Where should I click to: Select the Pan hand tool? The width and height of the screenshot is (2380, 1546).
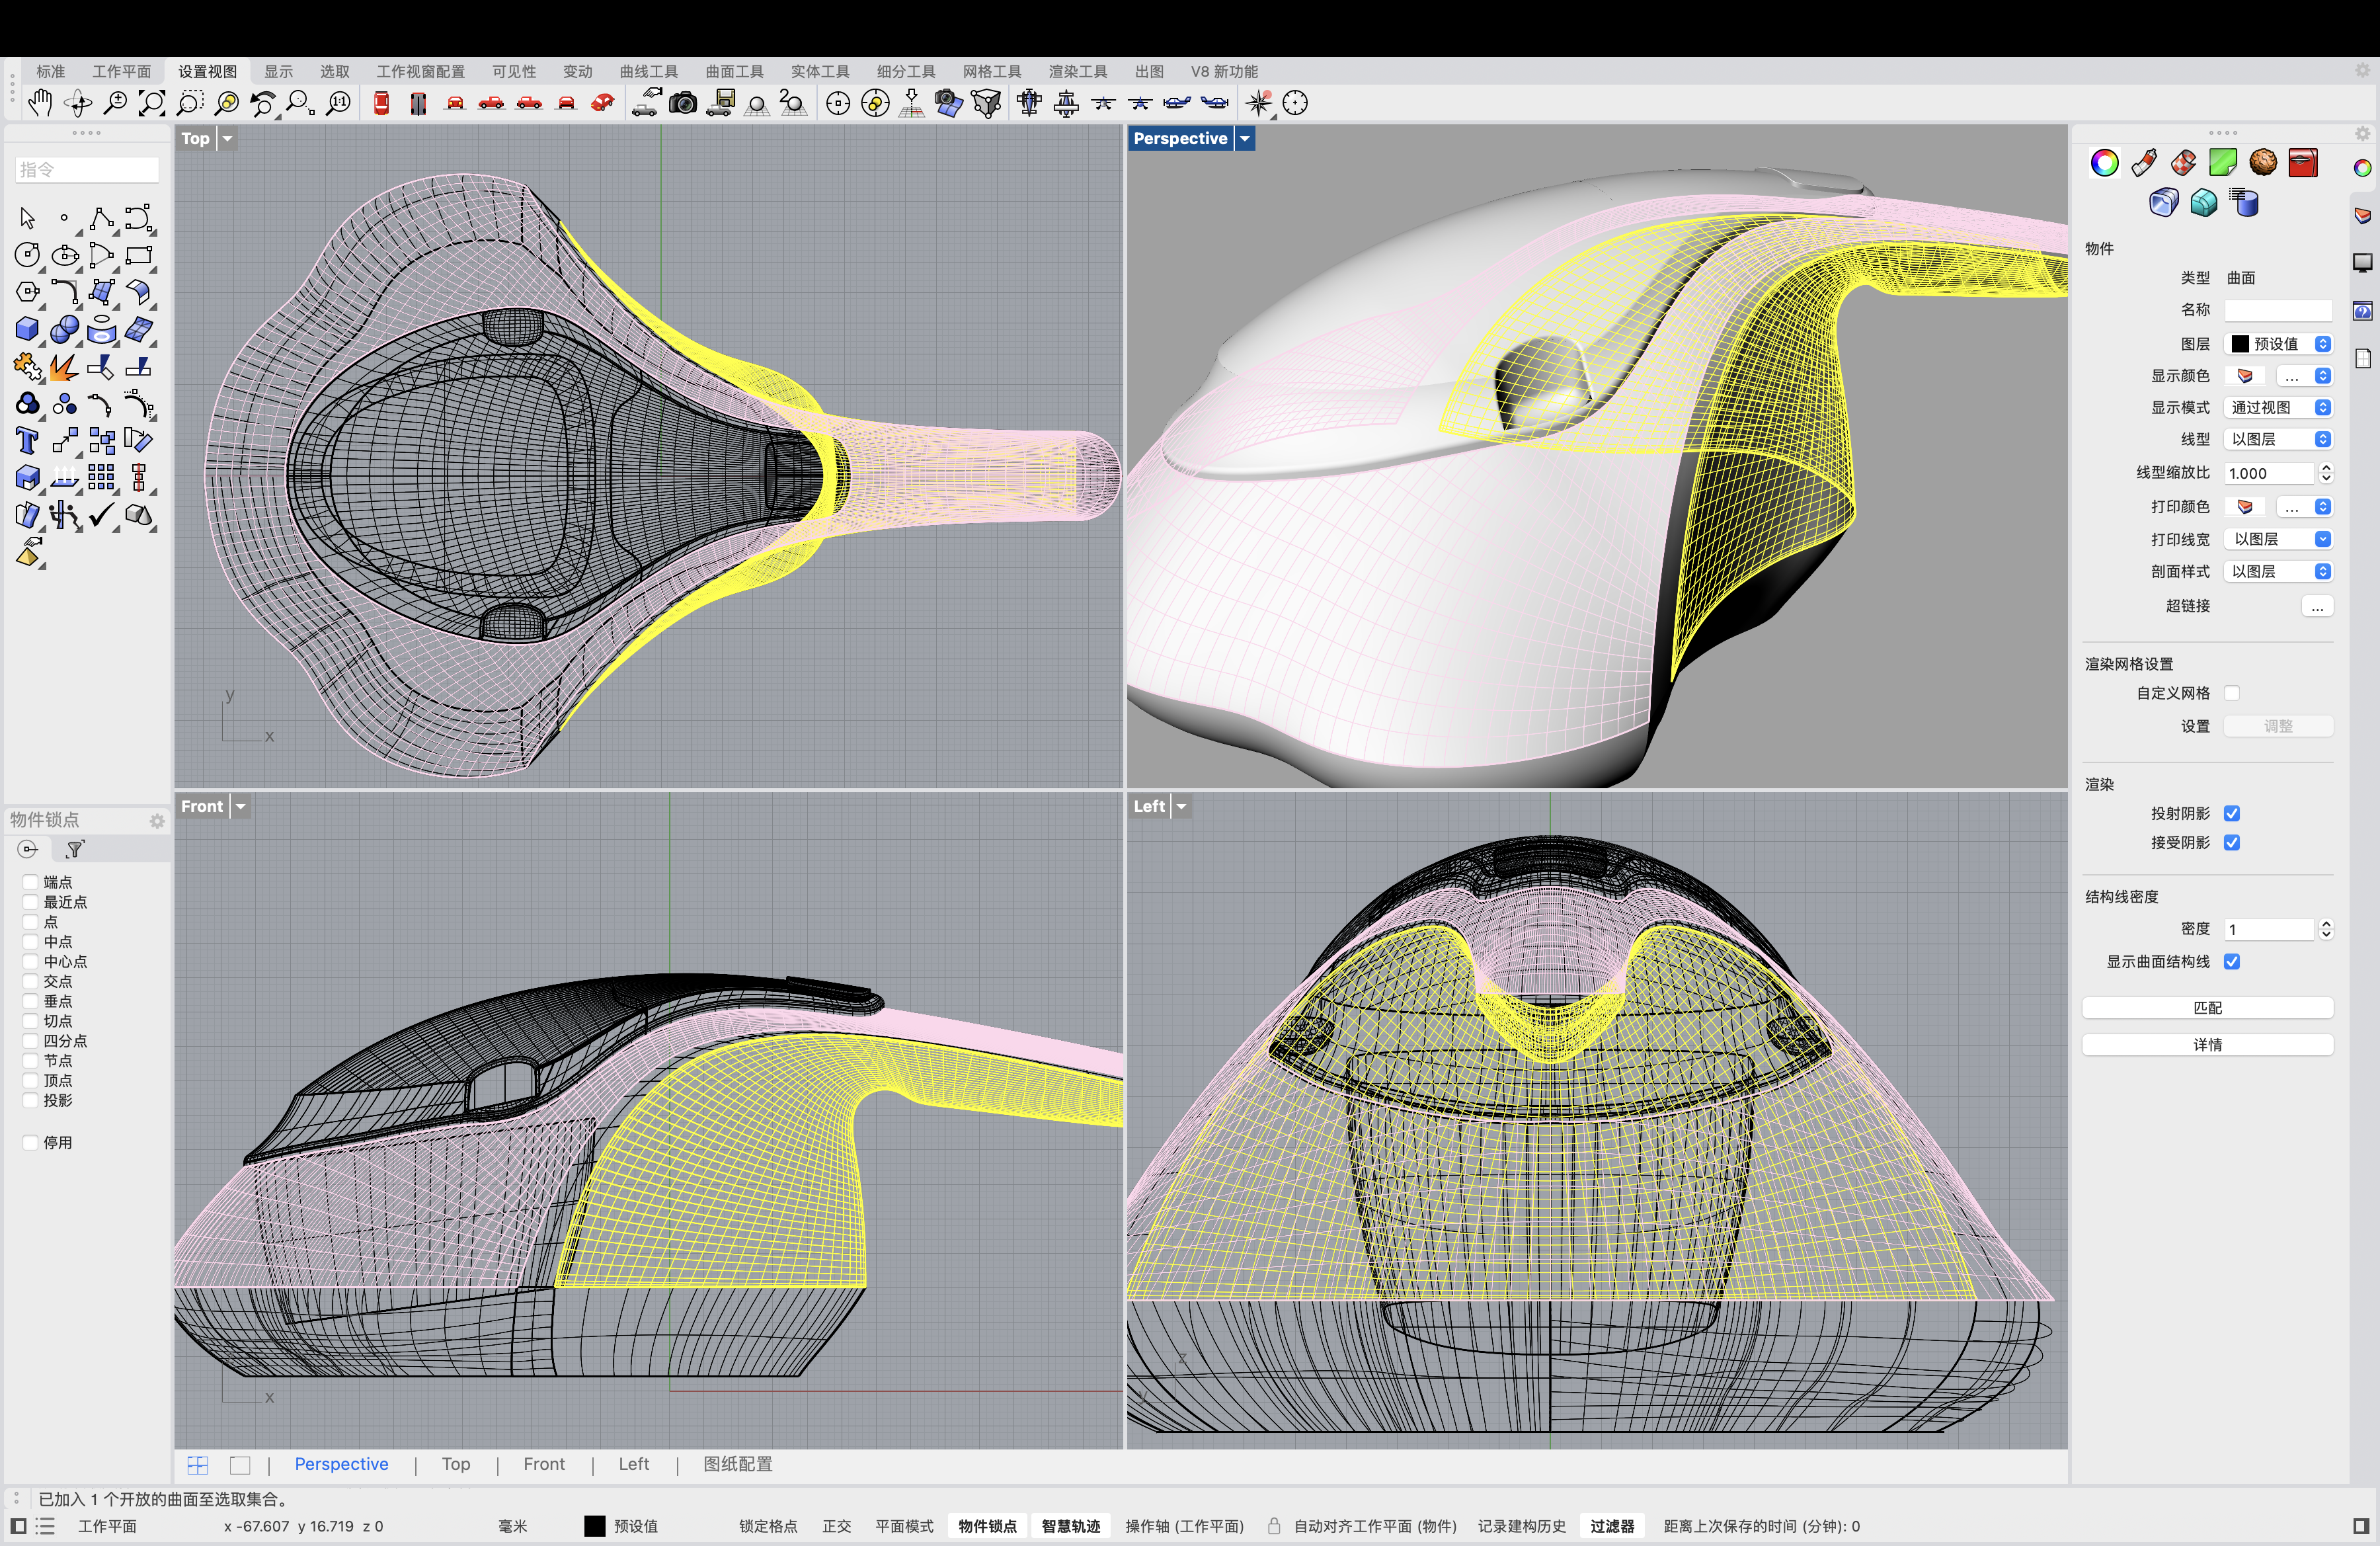pos(40,102)
